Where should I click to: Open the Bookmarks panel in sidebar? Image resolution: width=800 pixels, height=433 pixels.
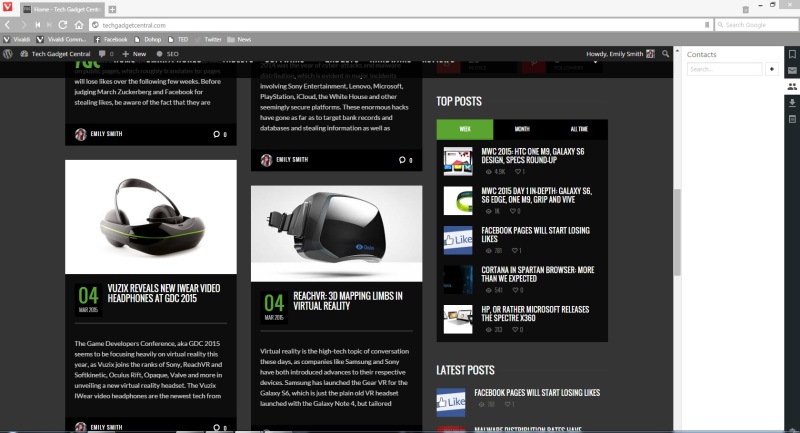(x=792, y=54)
